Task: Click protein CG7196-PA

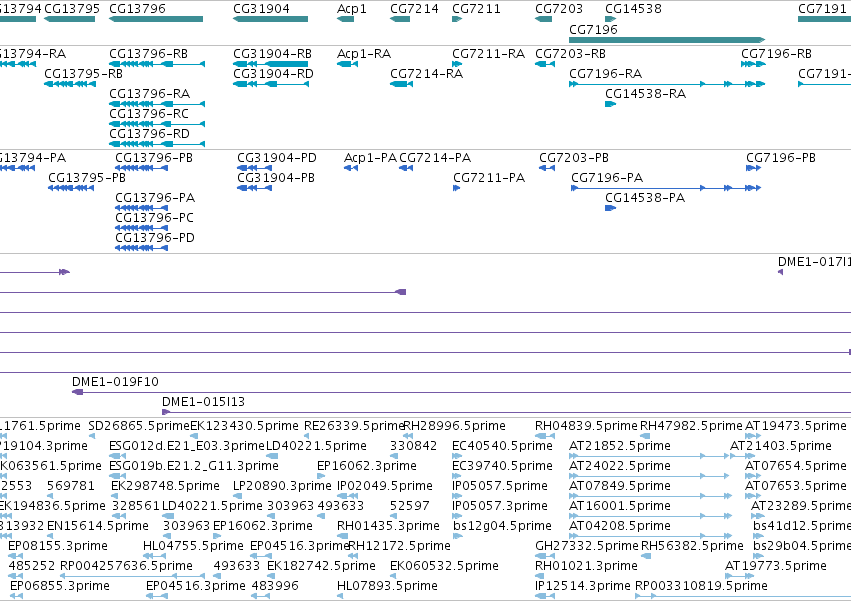Action: pyautogui.click(x=666, y=188)
